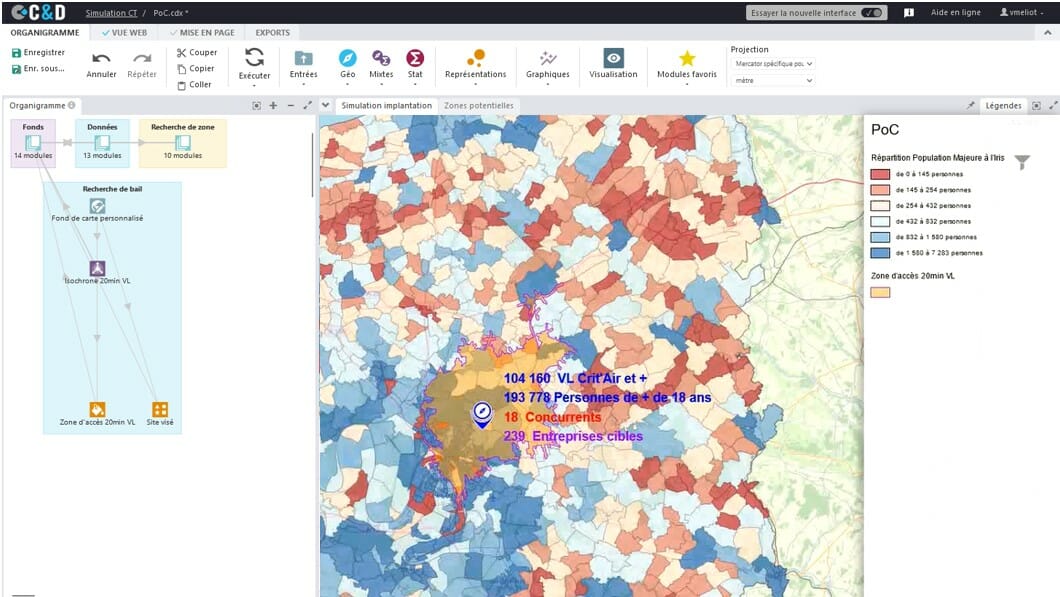The height and width of the screenshot is (597, 1060).
Task: Click the Zone d'accès 20min VL legend swatch
Action: 881,292
